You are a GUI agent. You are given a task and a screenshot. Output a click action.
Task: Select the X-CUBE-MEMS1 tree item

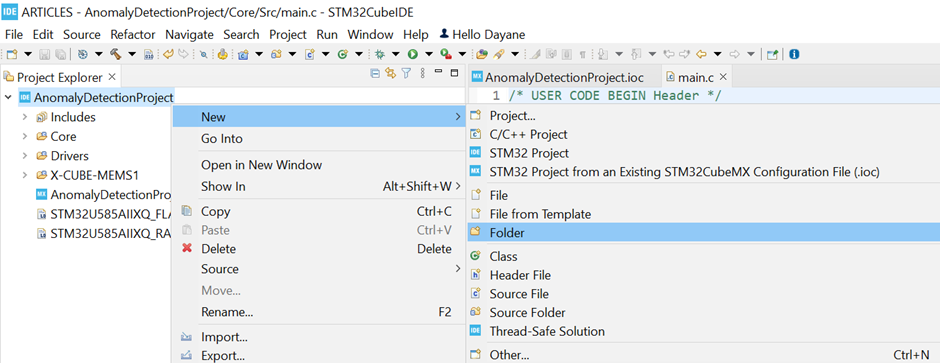(x=88, y=175)
